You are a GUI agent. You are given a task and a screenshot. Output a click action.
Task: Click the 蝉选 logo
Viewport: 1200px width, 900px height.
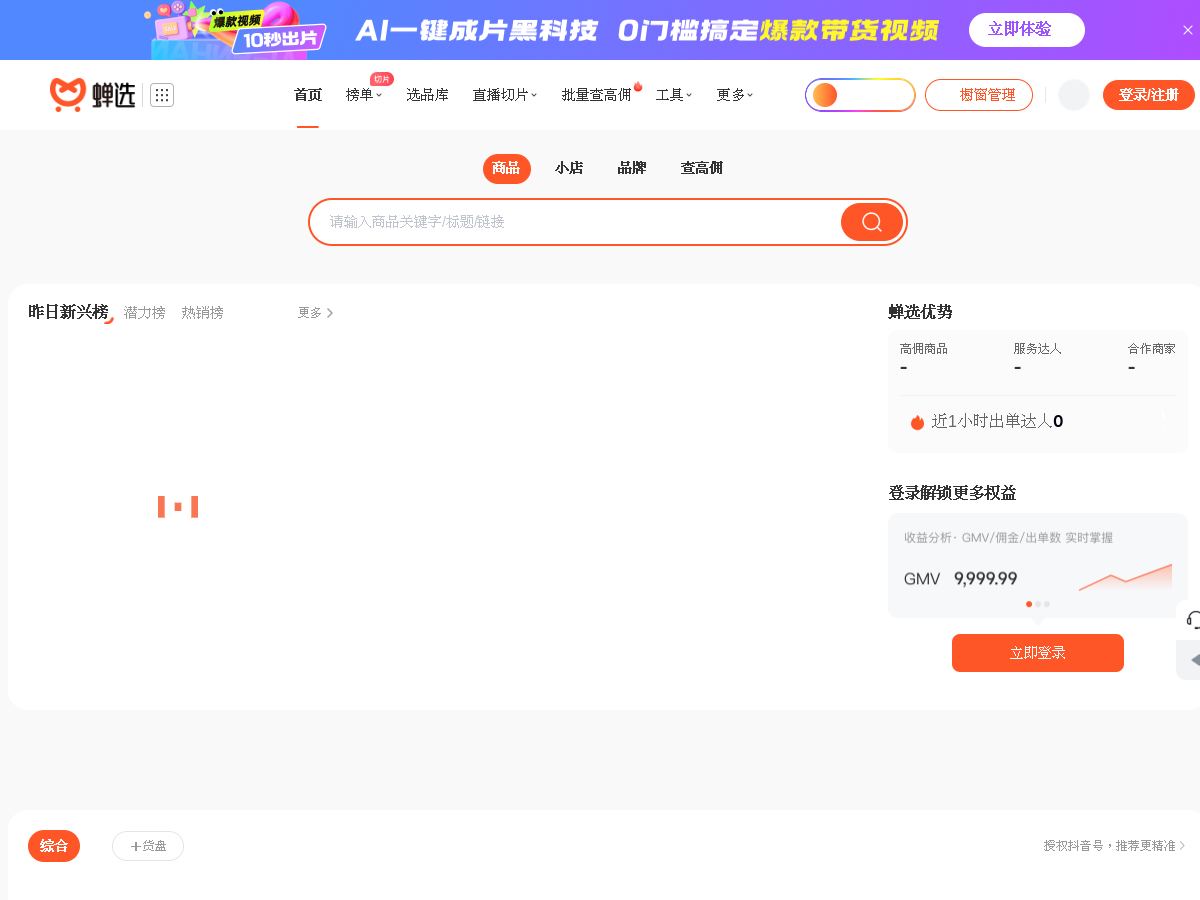(92, 95)
